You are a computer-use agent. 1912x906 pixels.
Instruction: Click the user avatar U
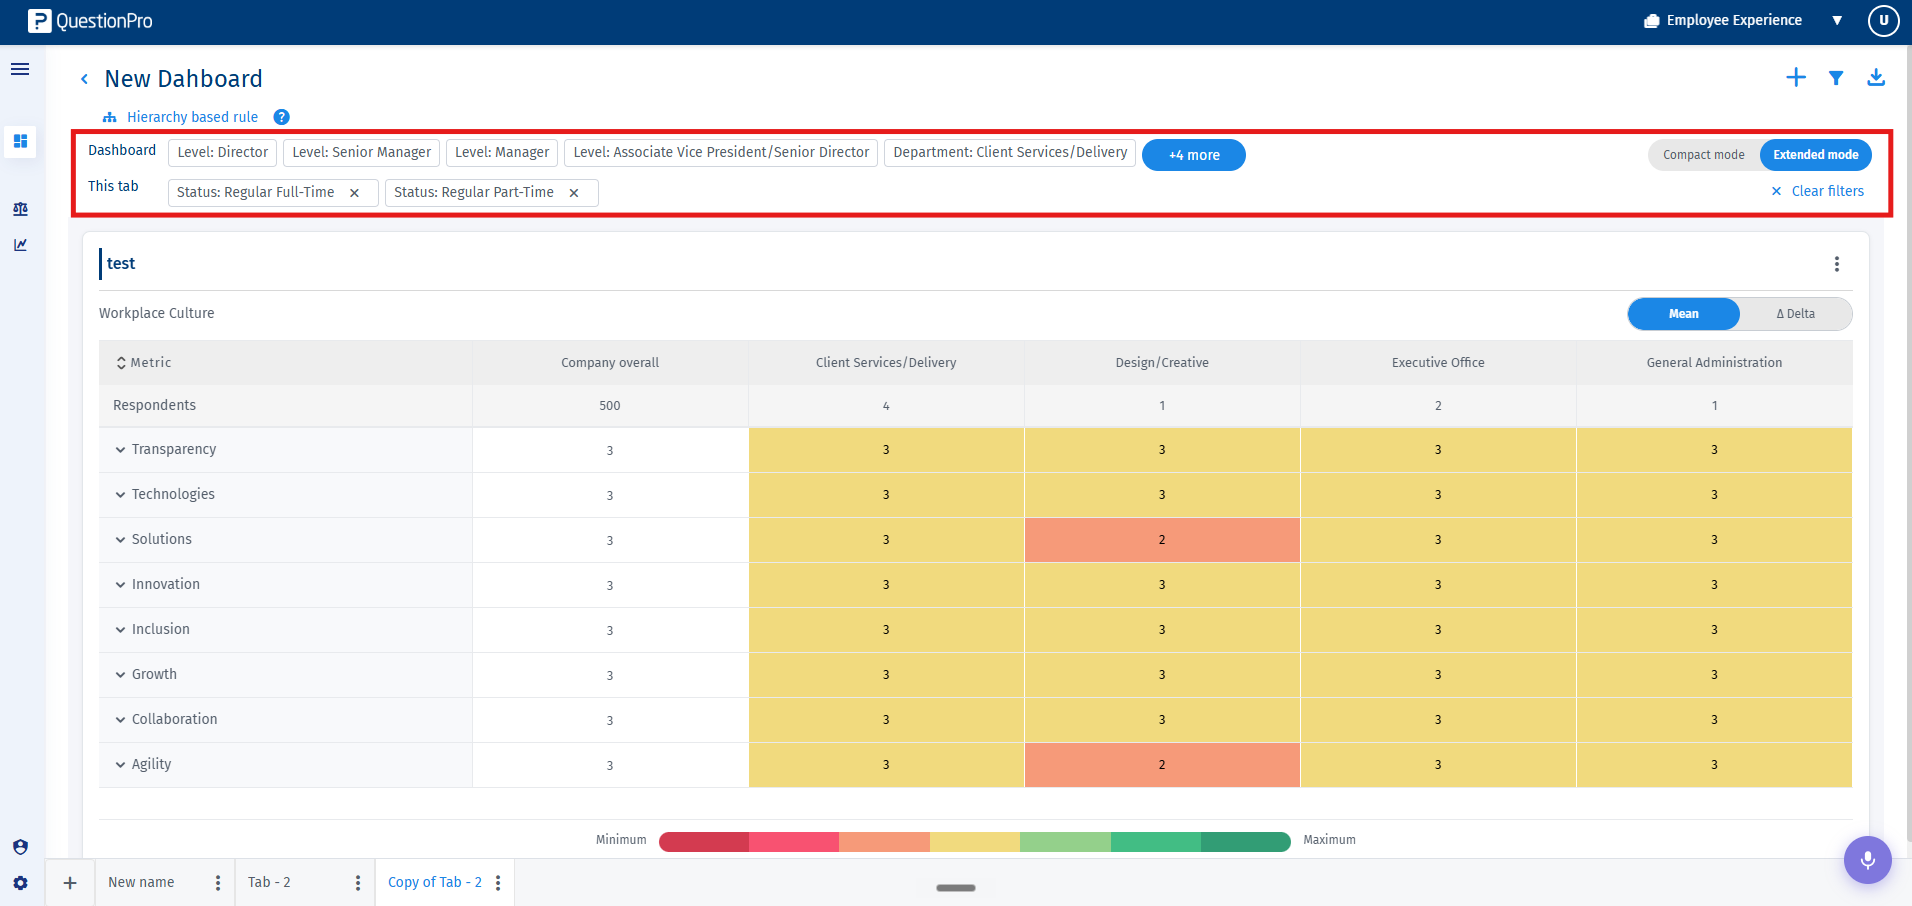(x=1884, y=21)
